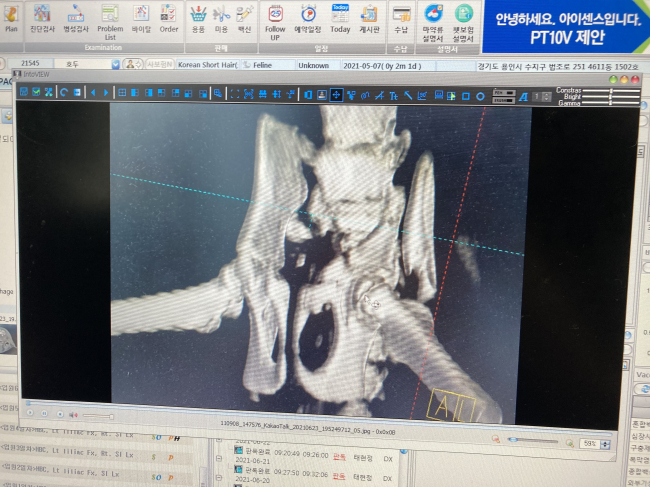Click the stop button in playback bar

[x=59, y=414]
